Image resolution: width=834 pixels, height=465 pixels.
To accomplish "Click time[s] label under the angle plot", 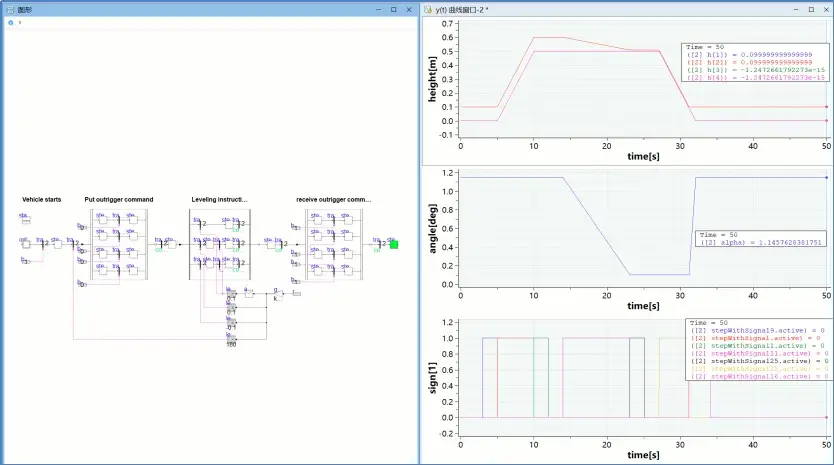I will [x=643, y=306].
